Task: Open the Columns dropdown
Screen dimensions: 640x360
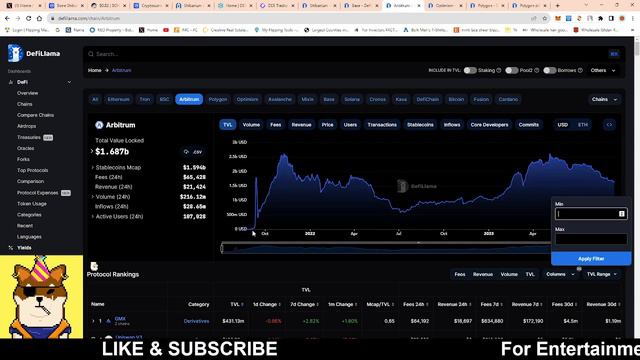Action: [x=560, y=274]
